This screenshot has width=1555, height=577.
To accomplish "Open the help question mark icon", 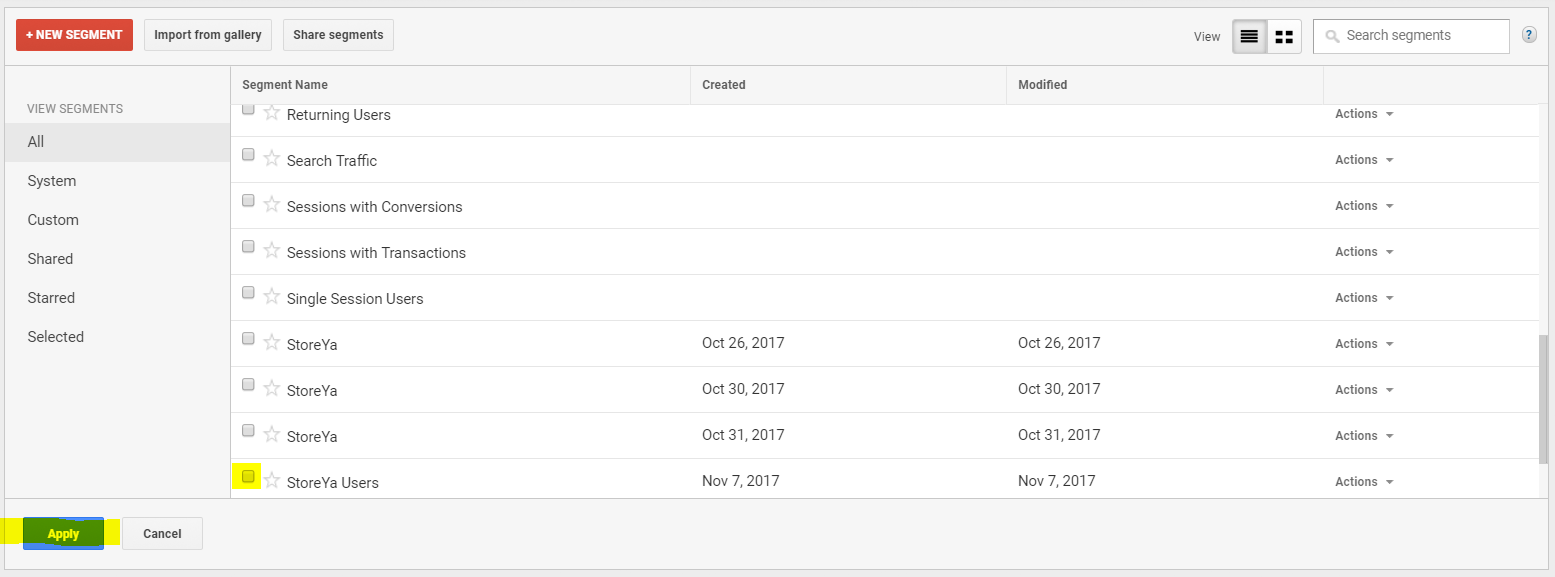I will [x=1529, y=35].
